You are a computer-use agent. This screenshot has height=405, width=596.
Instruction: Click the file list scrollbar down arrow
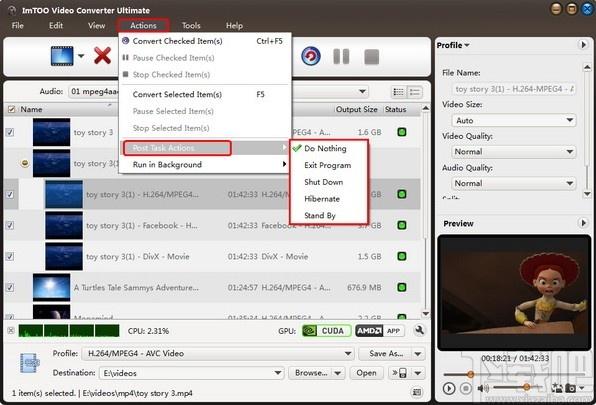pyautogui.click(x=426, y=314)
